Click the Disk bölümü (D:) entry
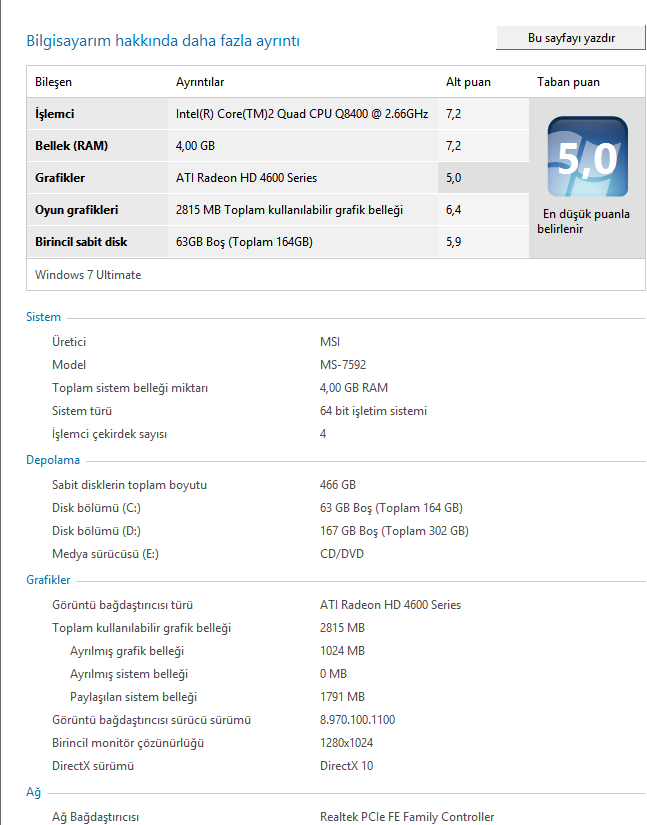This screenshot has width=647, height=825. [96, 531]
